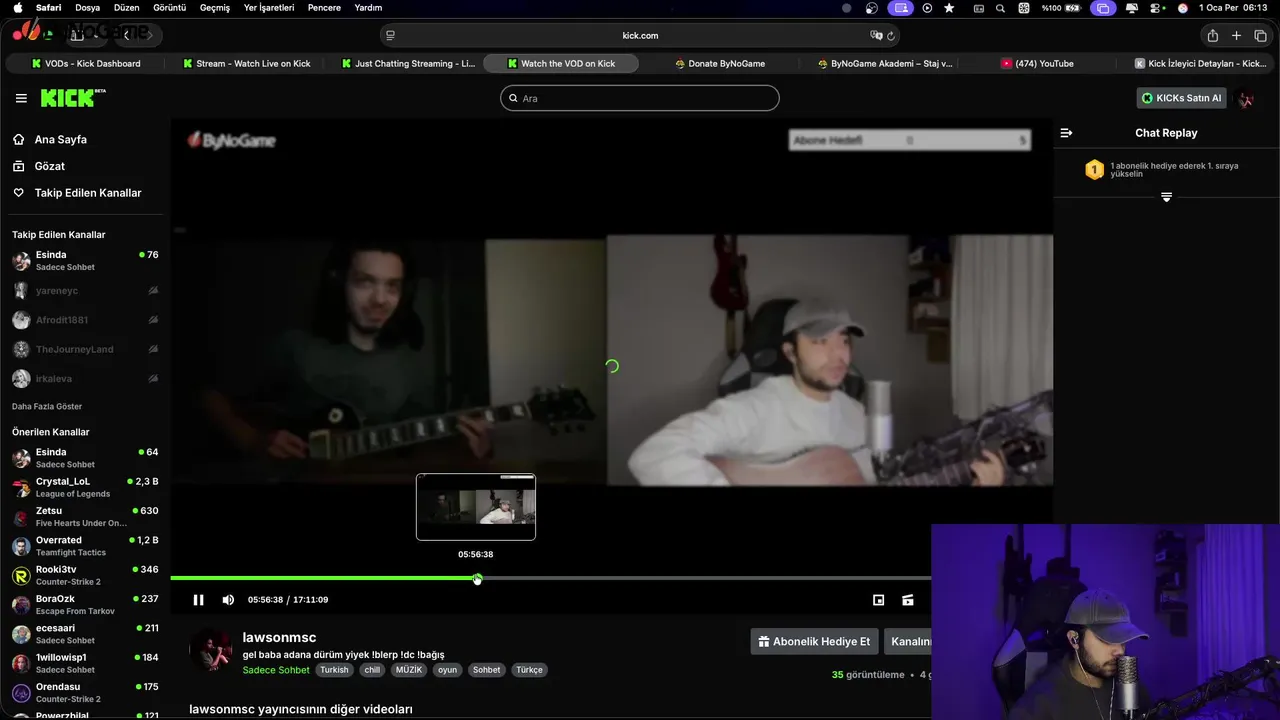Open the Kick hamburger menu
This screenshot has height=720, width=1280.
pyautogui.click(x=21, y=98)
